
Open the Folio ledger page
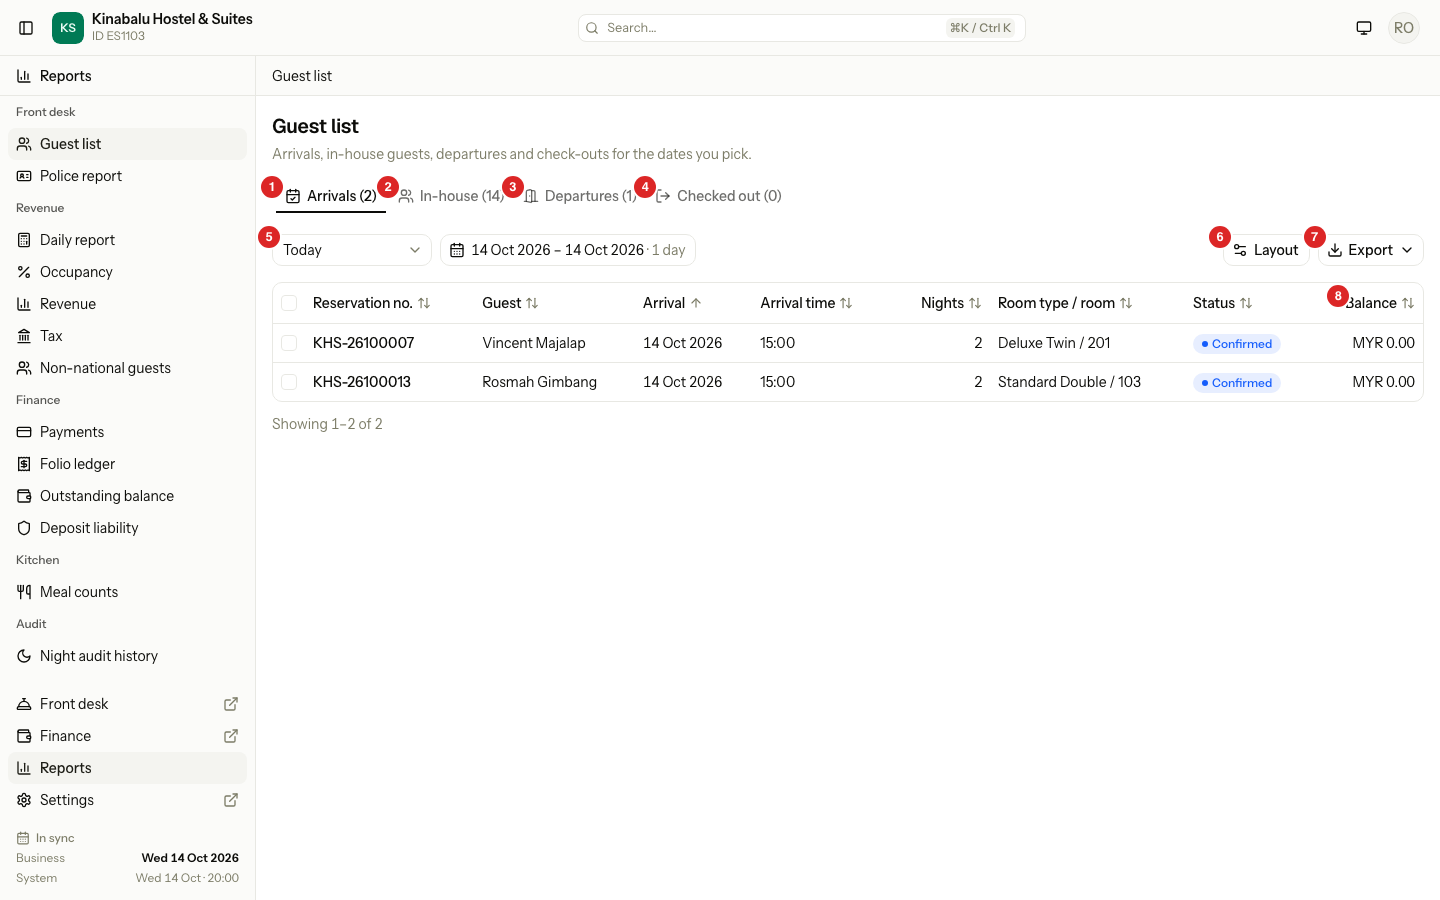(127, 464)
